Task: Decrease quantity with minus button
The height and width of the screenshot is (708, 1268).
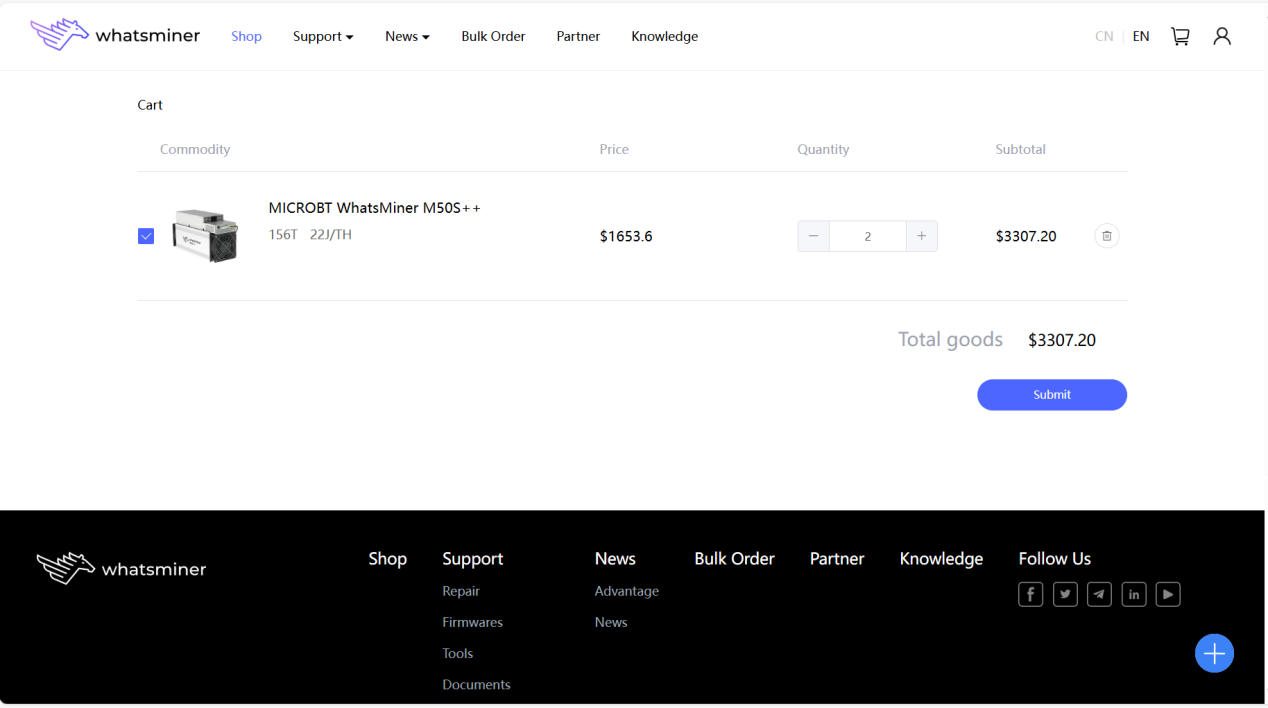Action: (x=814, y=236)
